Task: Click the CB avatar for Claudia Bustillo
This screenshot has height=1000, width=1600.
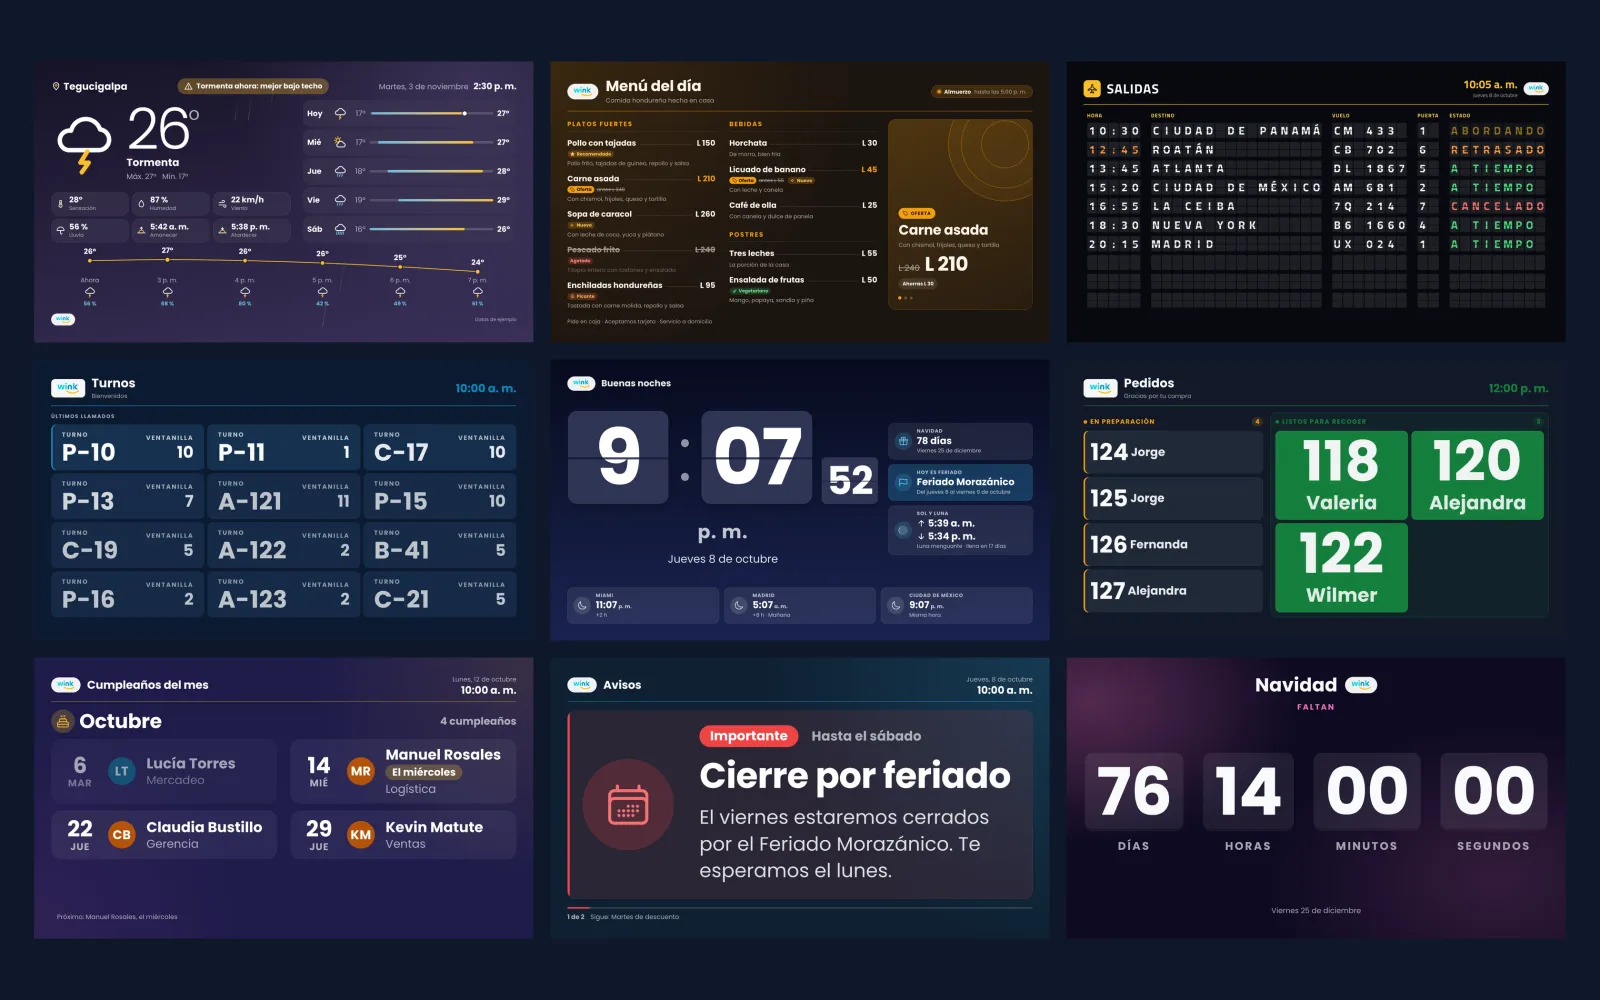Action: [122, 834]
